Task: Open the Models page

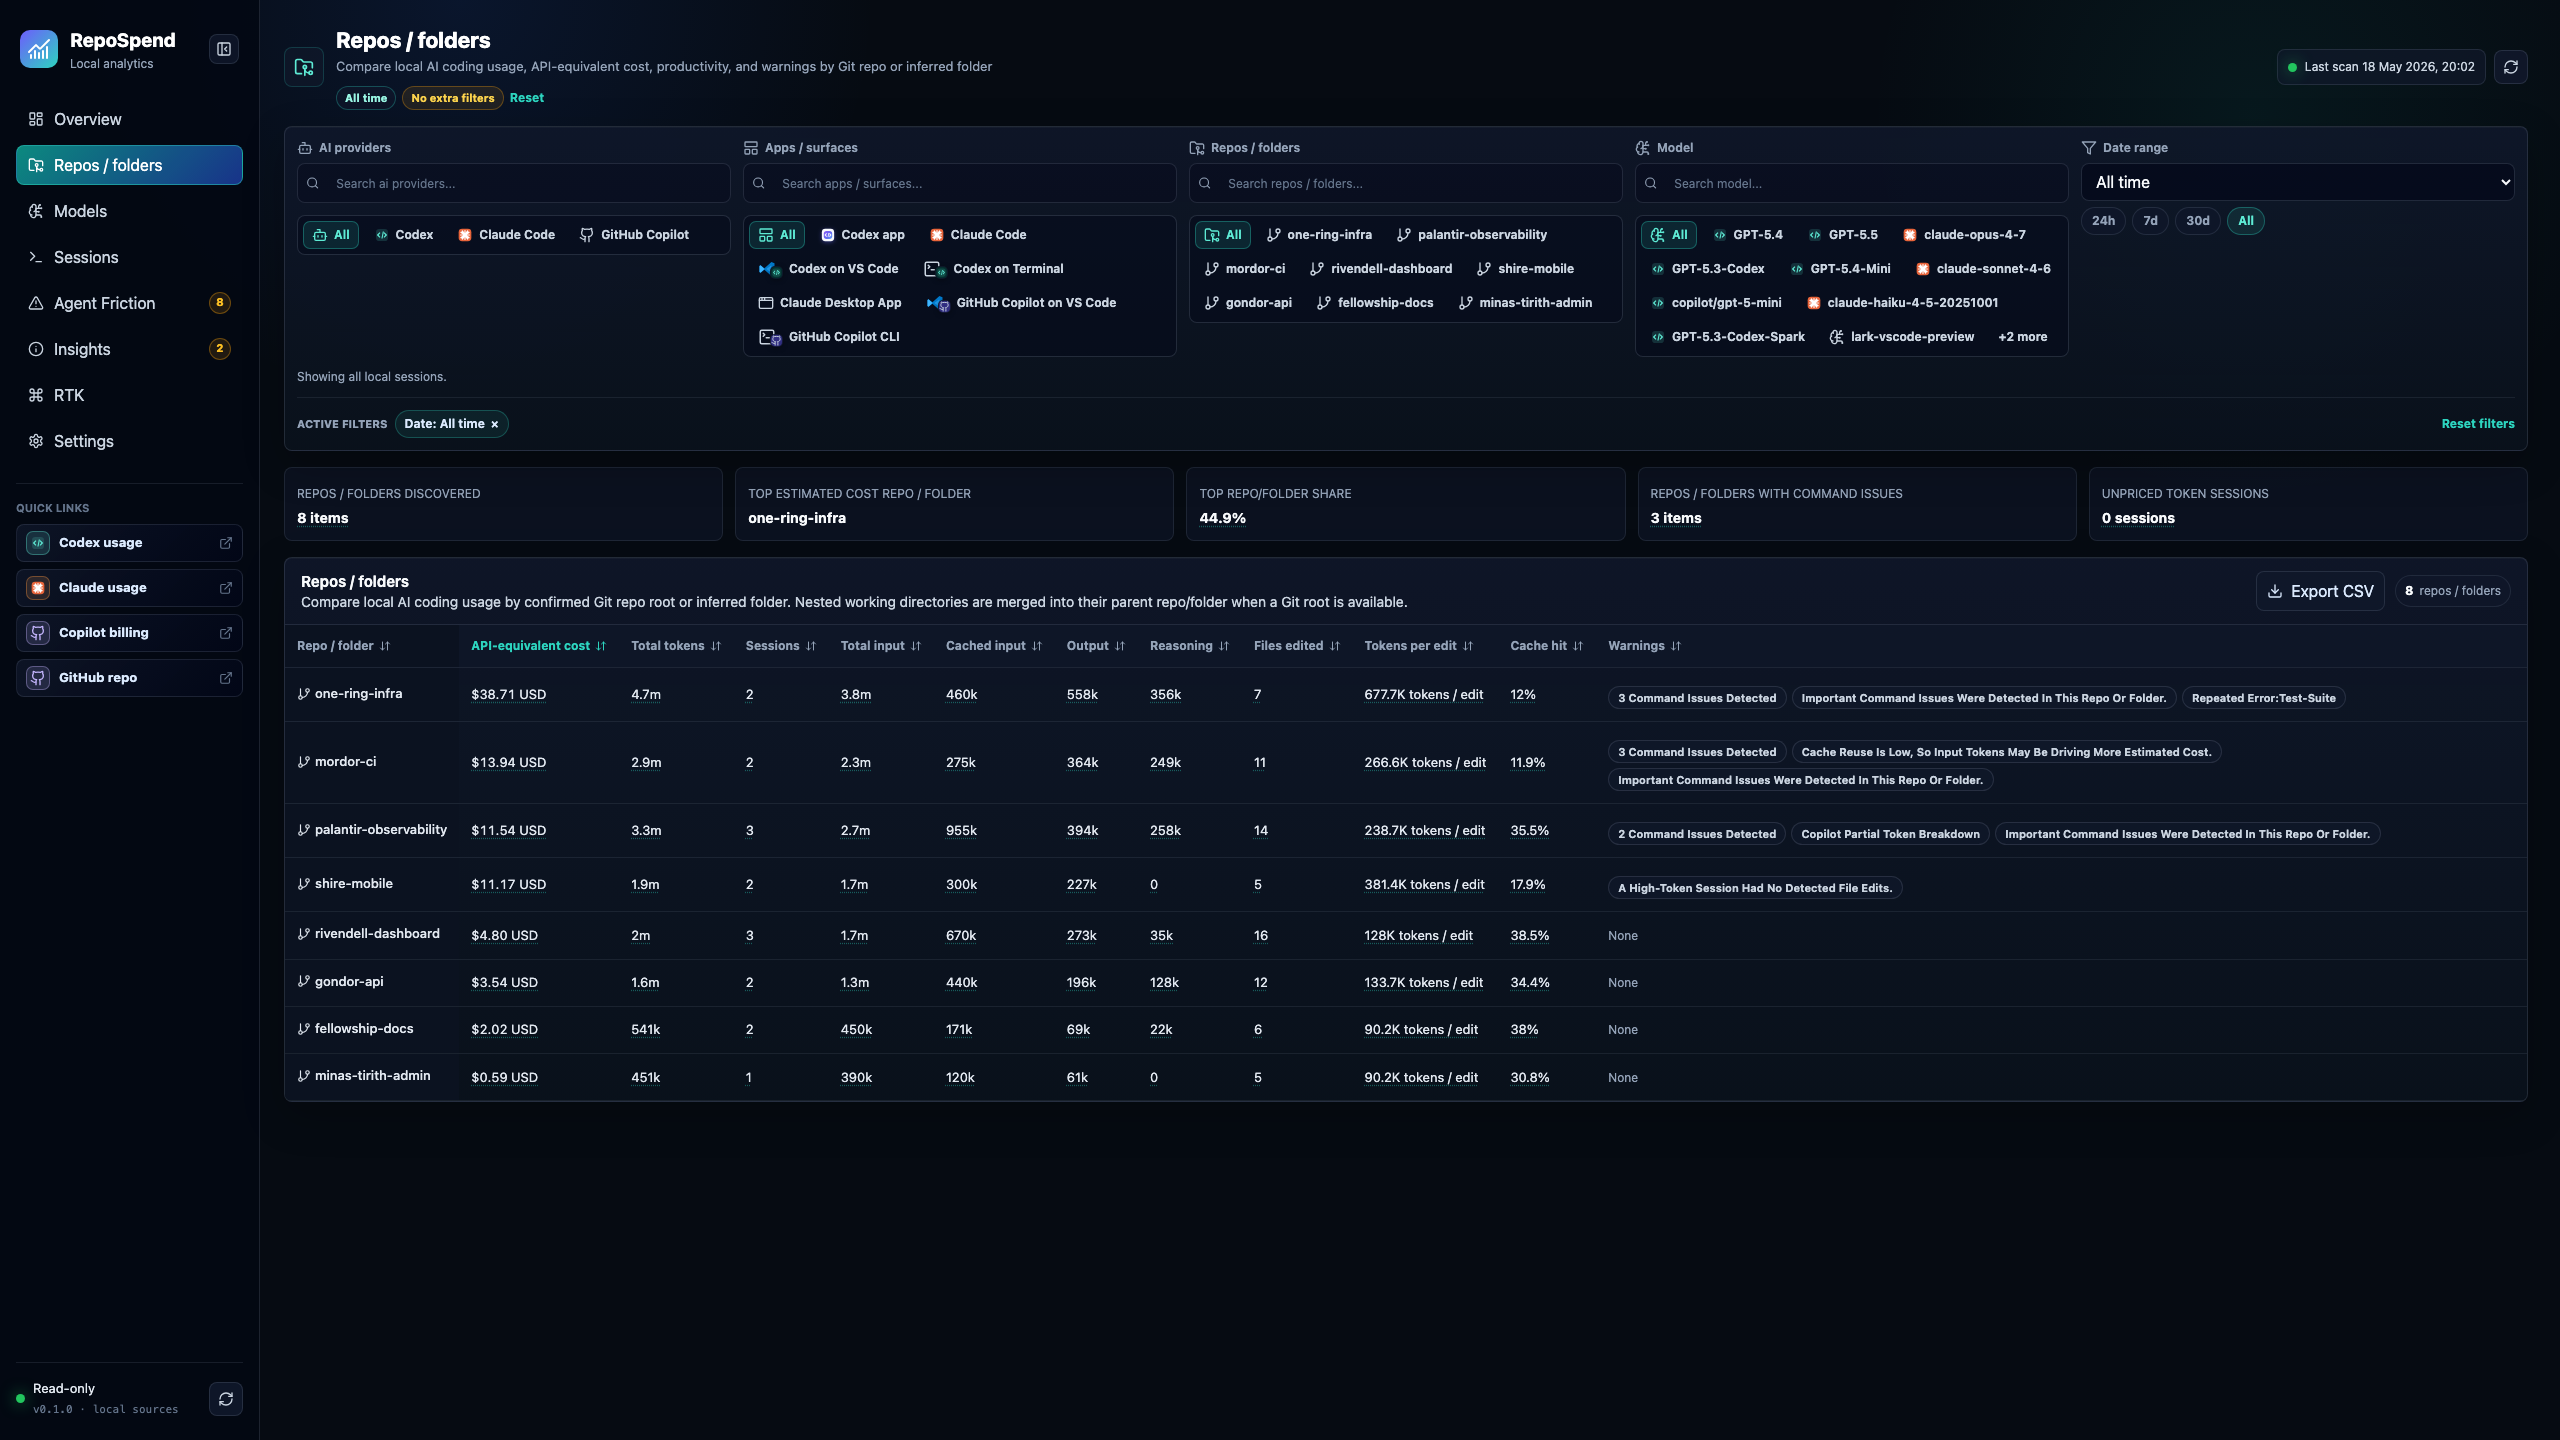Action: 129,211
